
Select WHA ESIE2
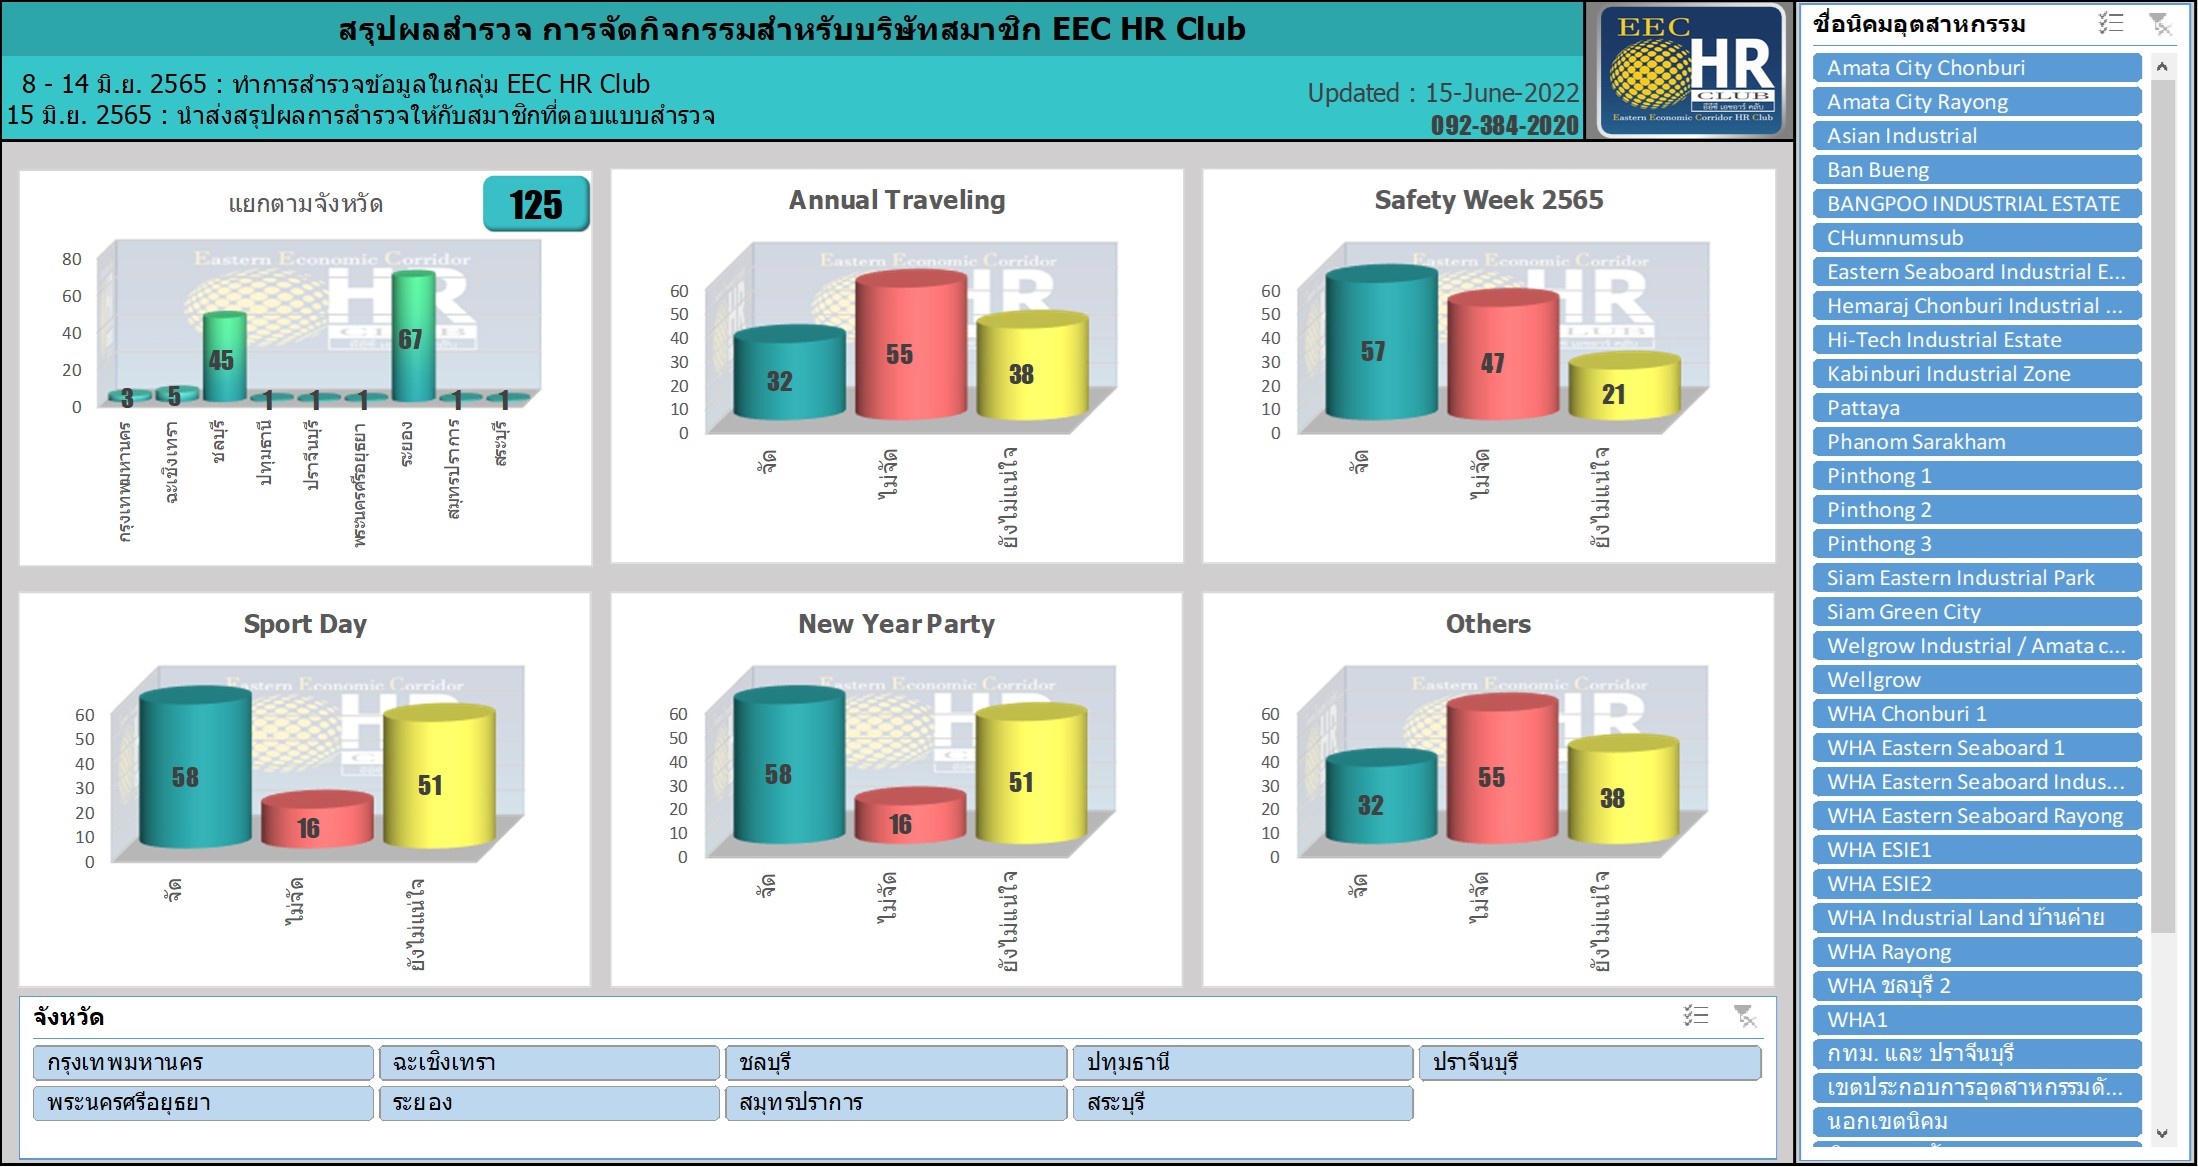point(1977,884)
